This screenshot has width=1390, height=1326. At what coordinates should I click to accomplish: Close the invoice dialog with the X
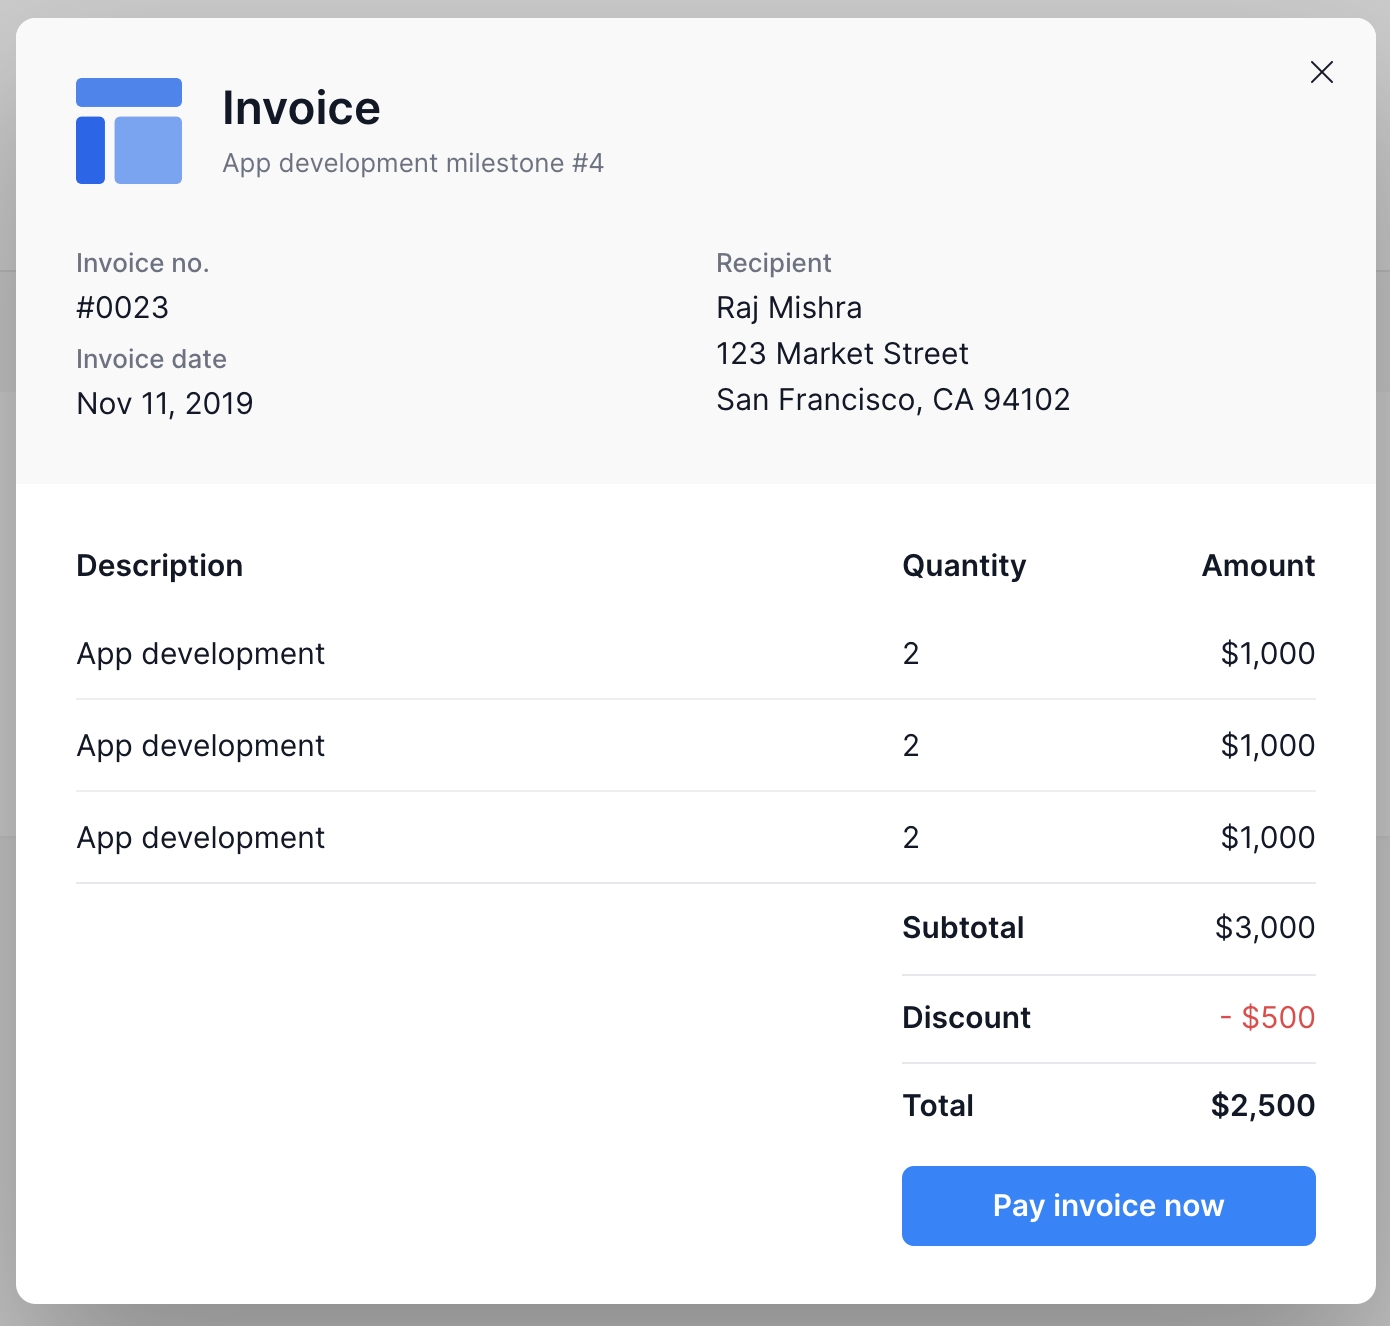point(1321,72)
